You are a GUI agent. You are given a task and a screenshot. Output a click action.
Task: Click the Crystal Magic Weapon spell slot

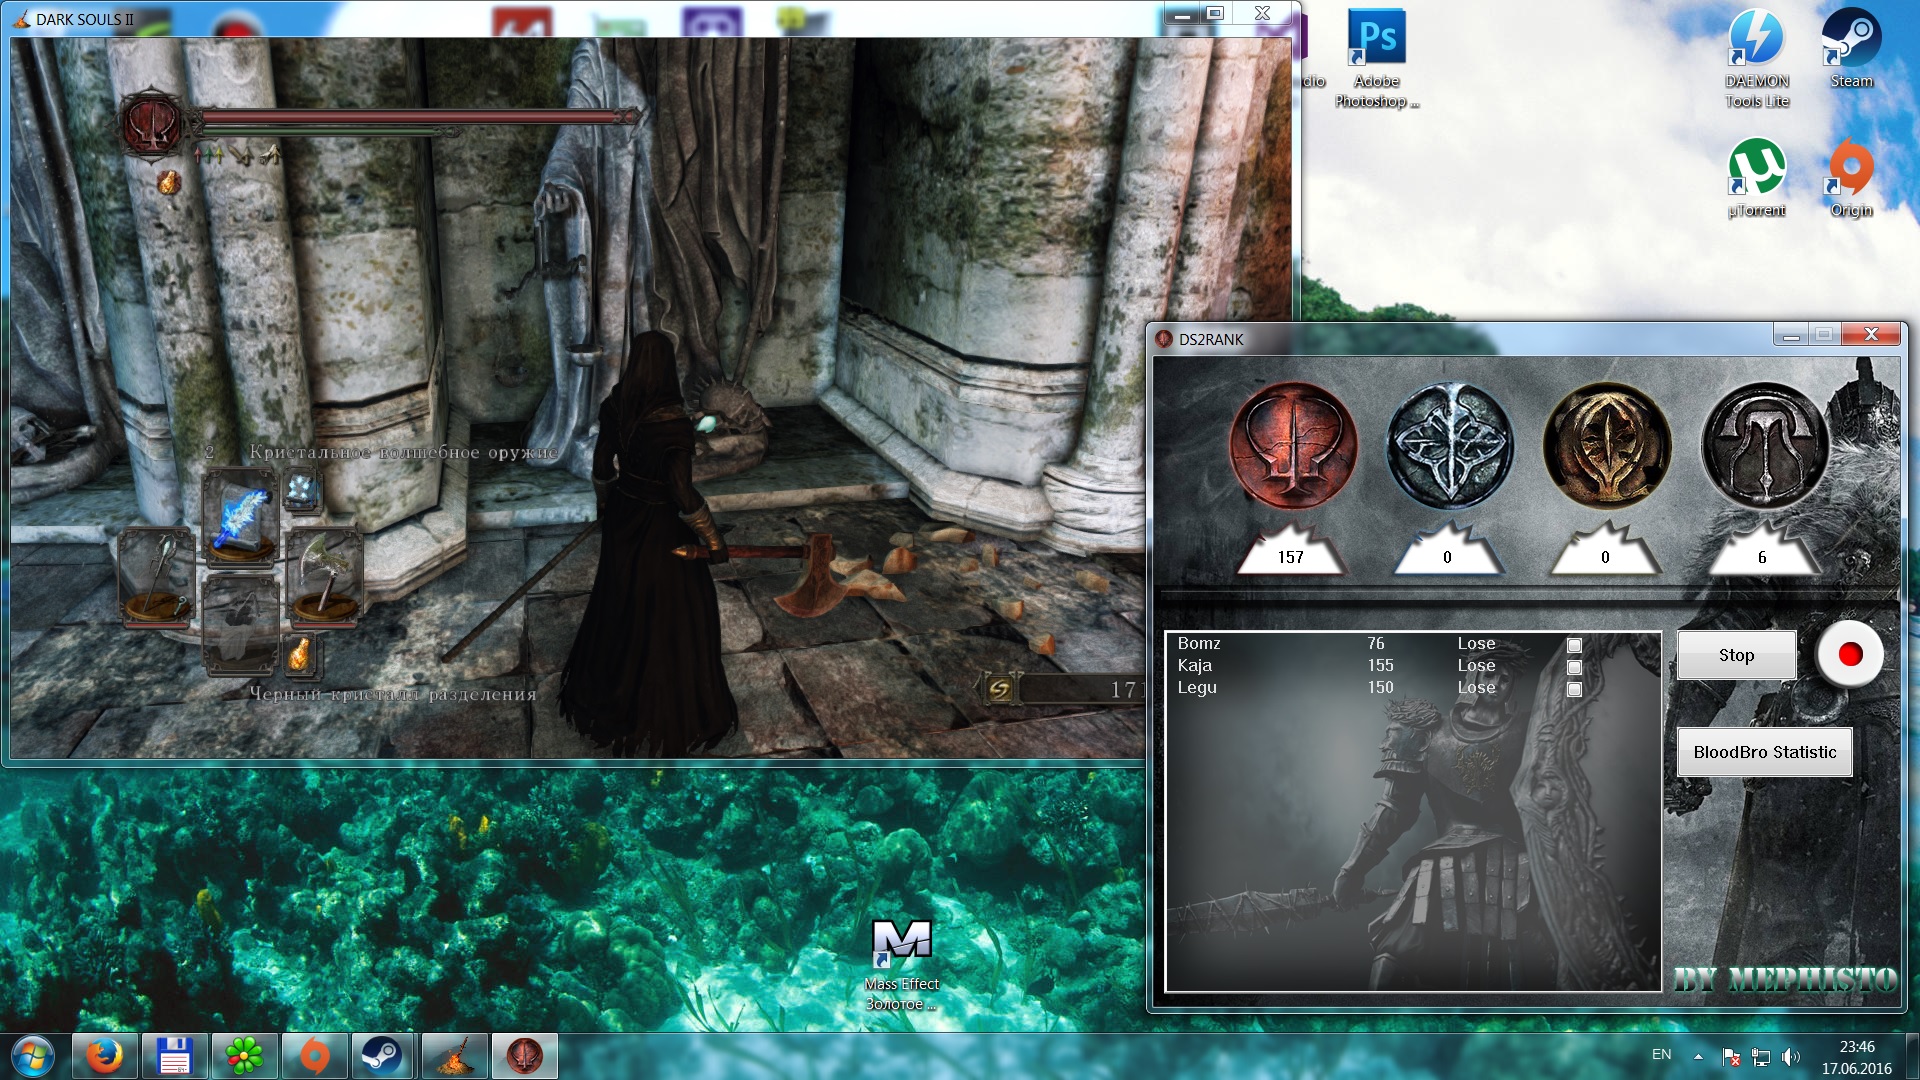[241, 519]
